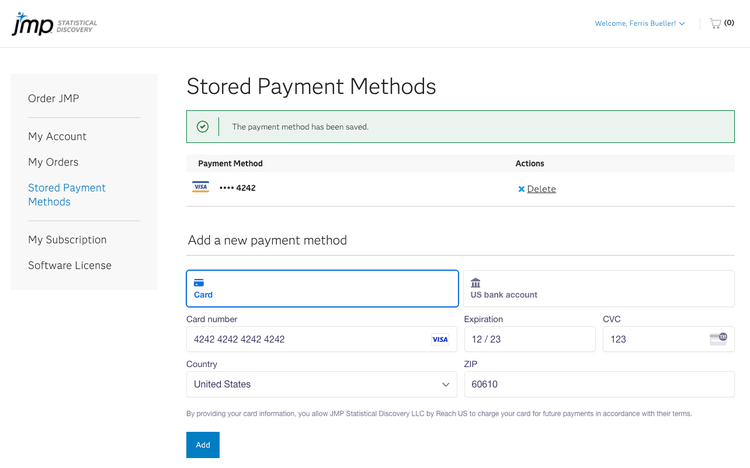Image resolution: width=750 pixels, height=468 pixels.
Task: Click the Visa card icon beside 4242
Action: click(200, 187)
